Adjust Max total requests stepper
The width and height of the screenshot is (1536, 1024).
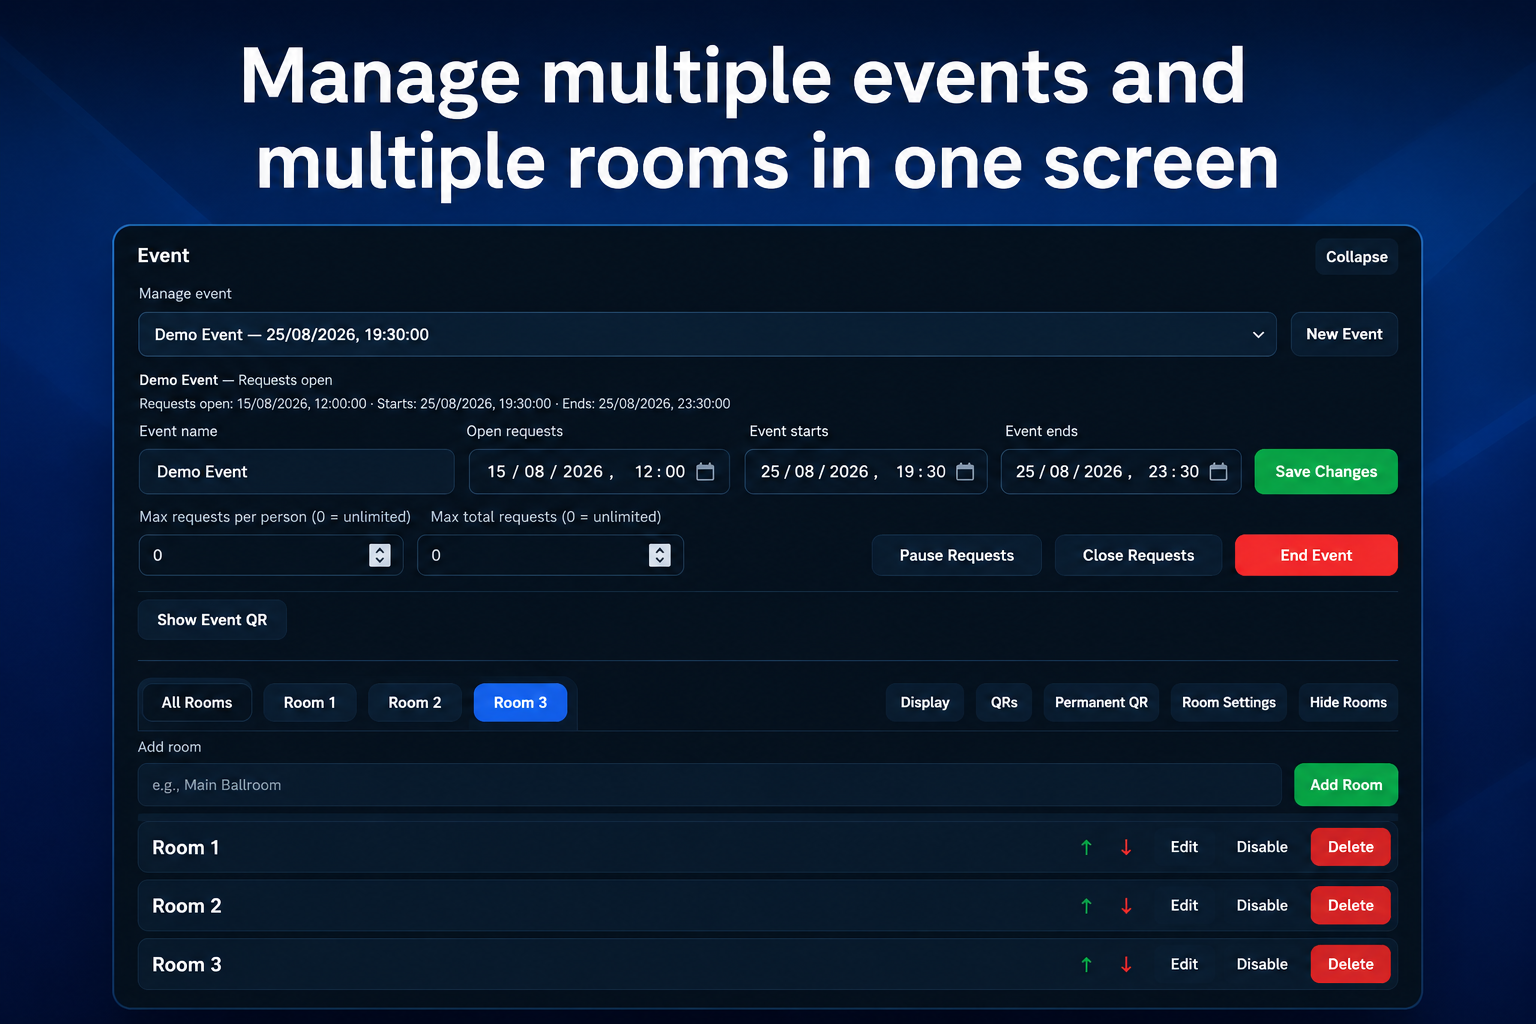660,555
